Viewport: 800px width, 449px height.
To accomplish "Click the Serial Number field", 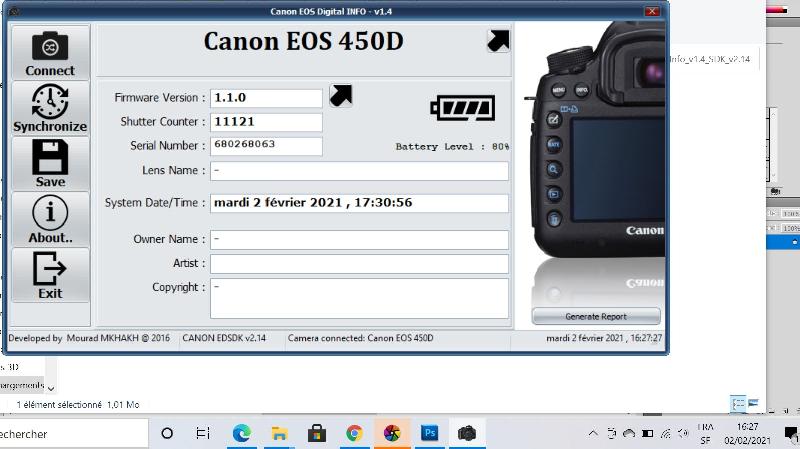I will 266,146.
